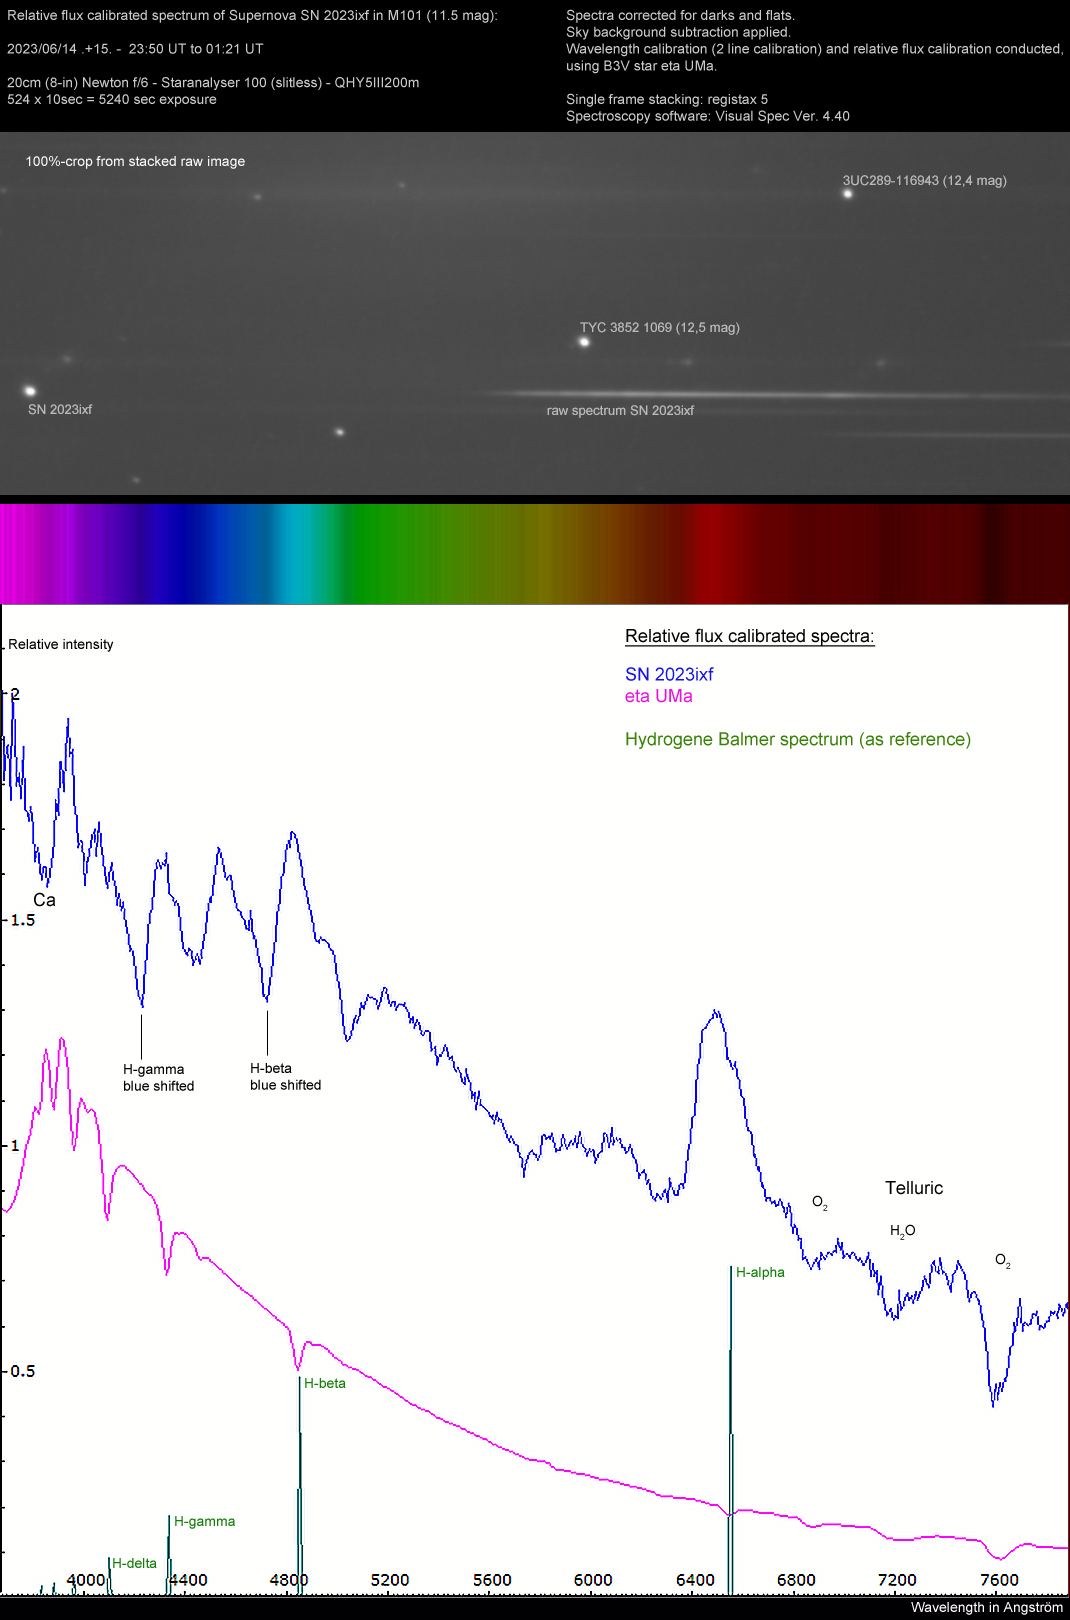
Task: Click the H-beta blue shifted annotation
Action: [x=286, y=1077]
